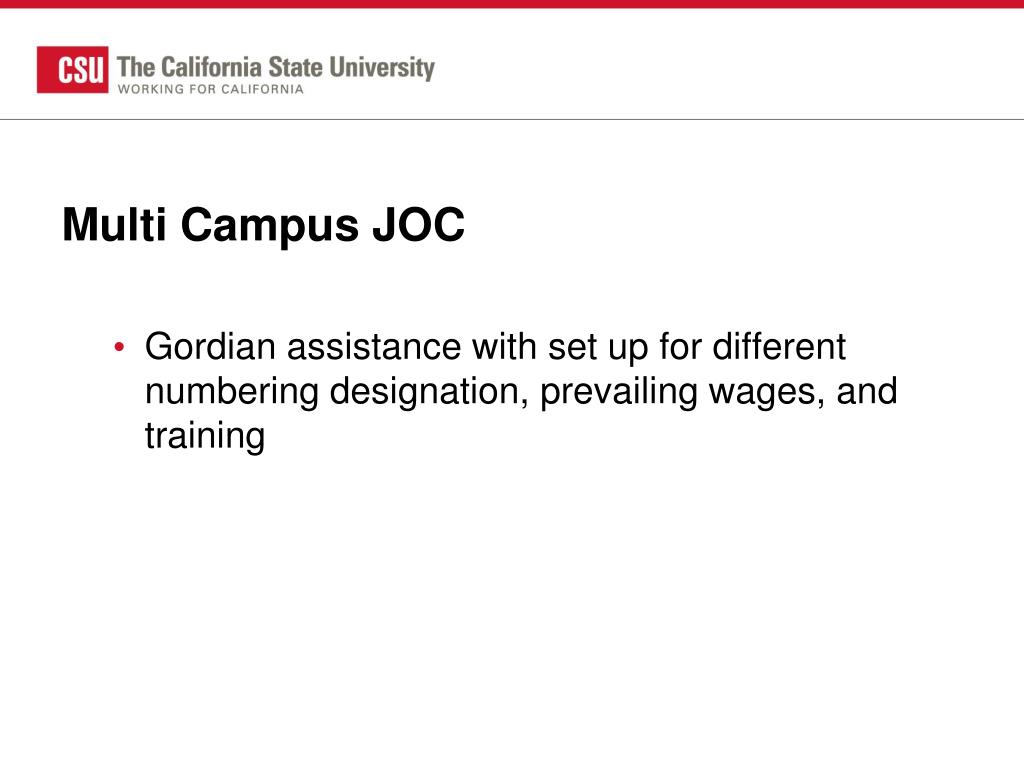Click the words "set up" in bullet text

[598, 347]
